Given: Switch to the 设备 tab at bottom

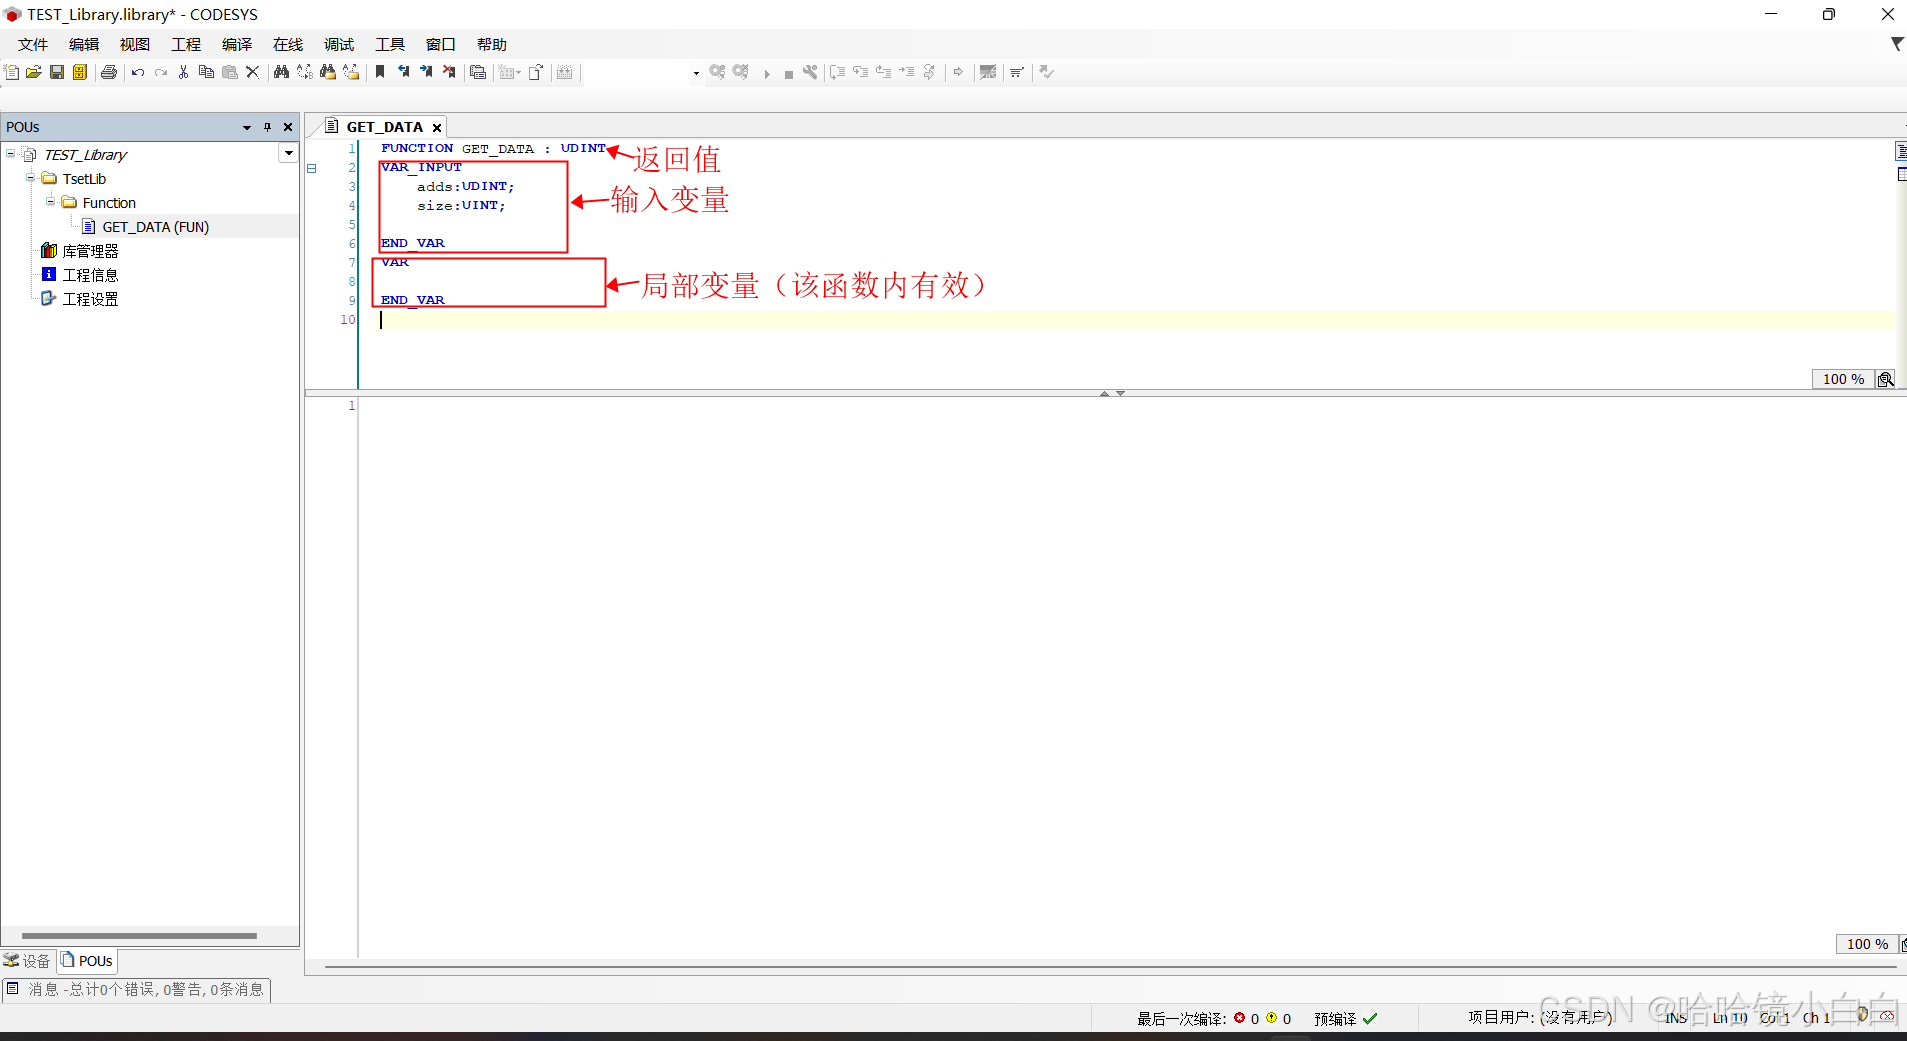Looking at the screenshot, I should pyautogui.click(x=27, y=960).
